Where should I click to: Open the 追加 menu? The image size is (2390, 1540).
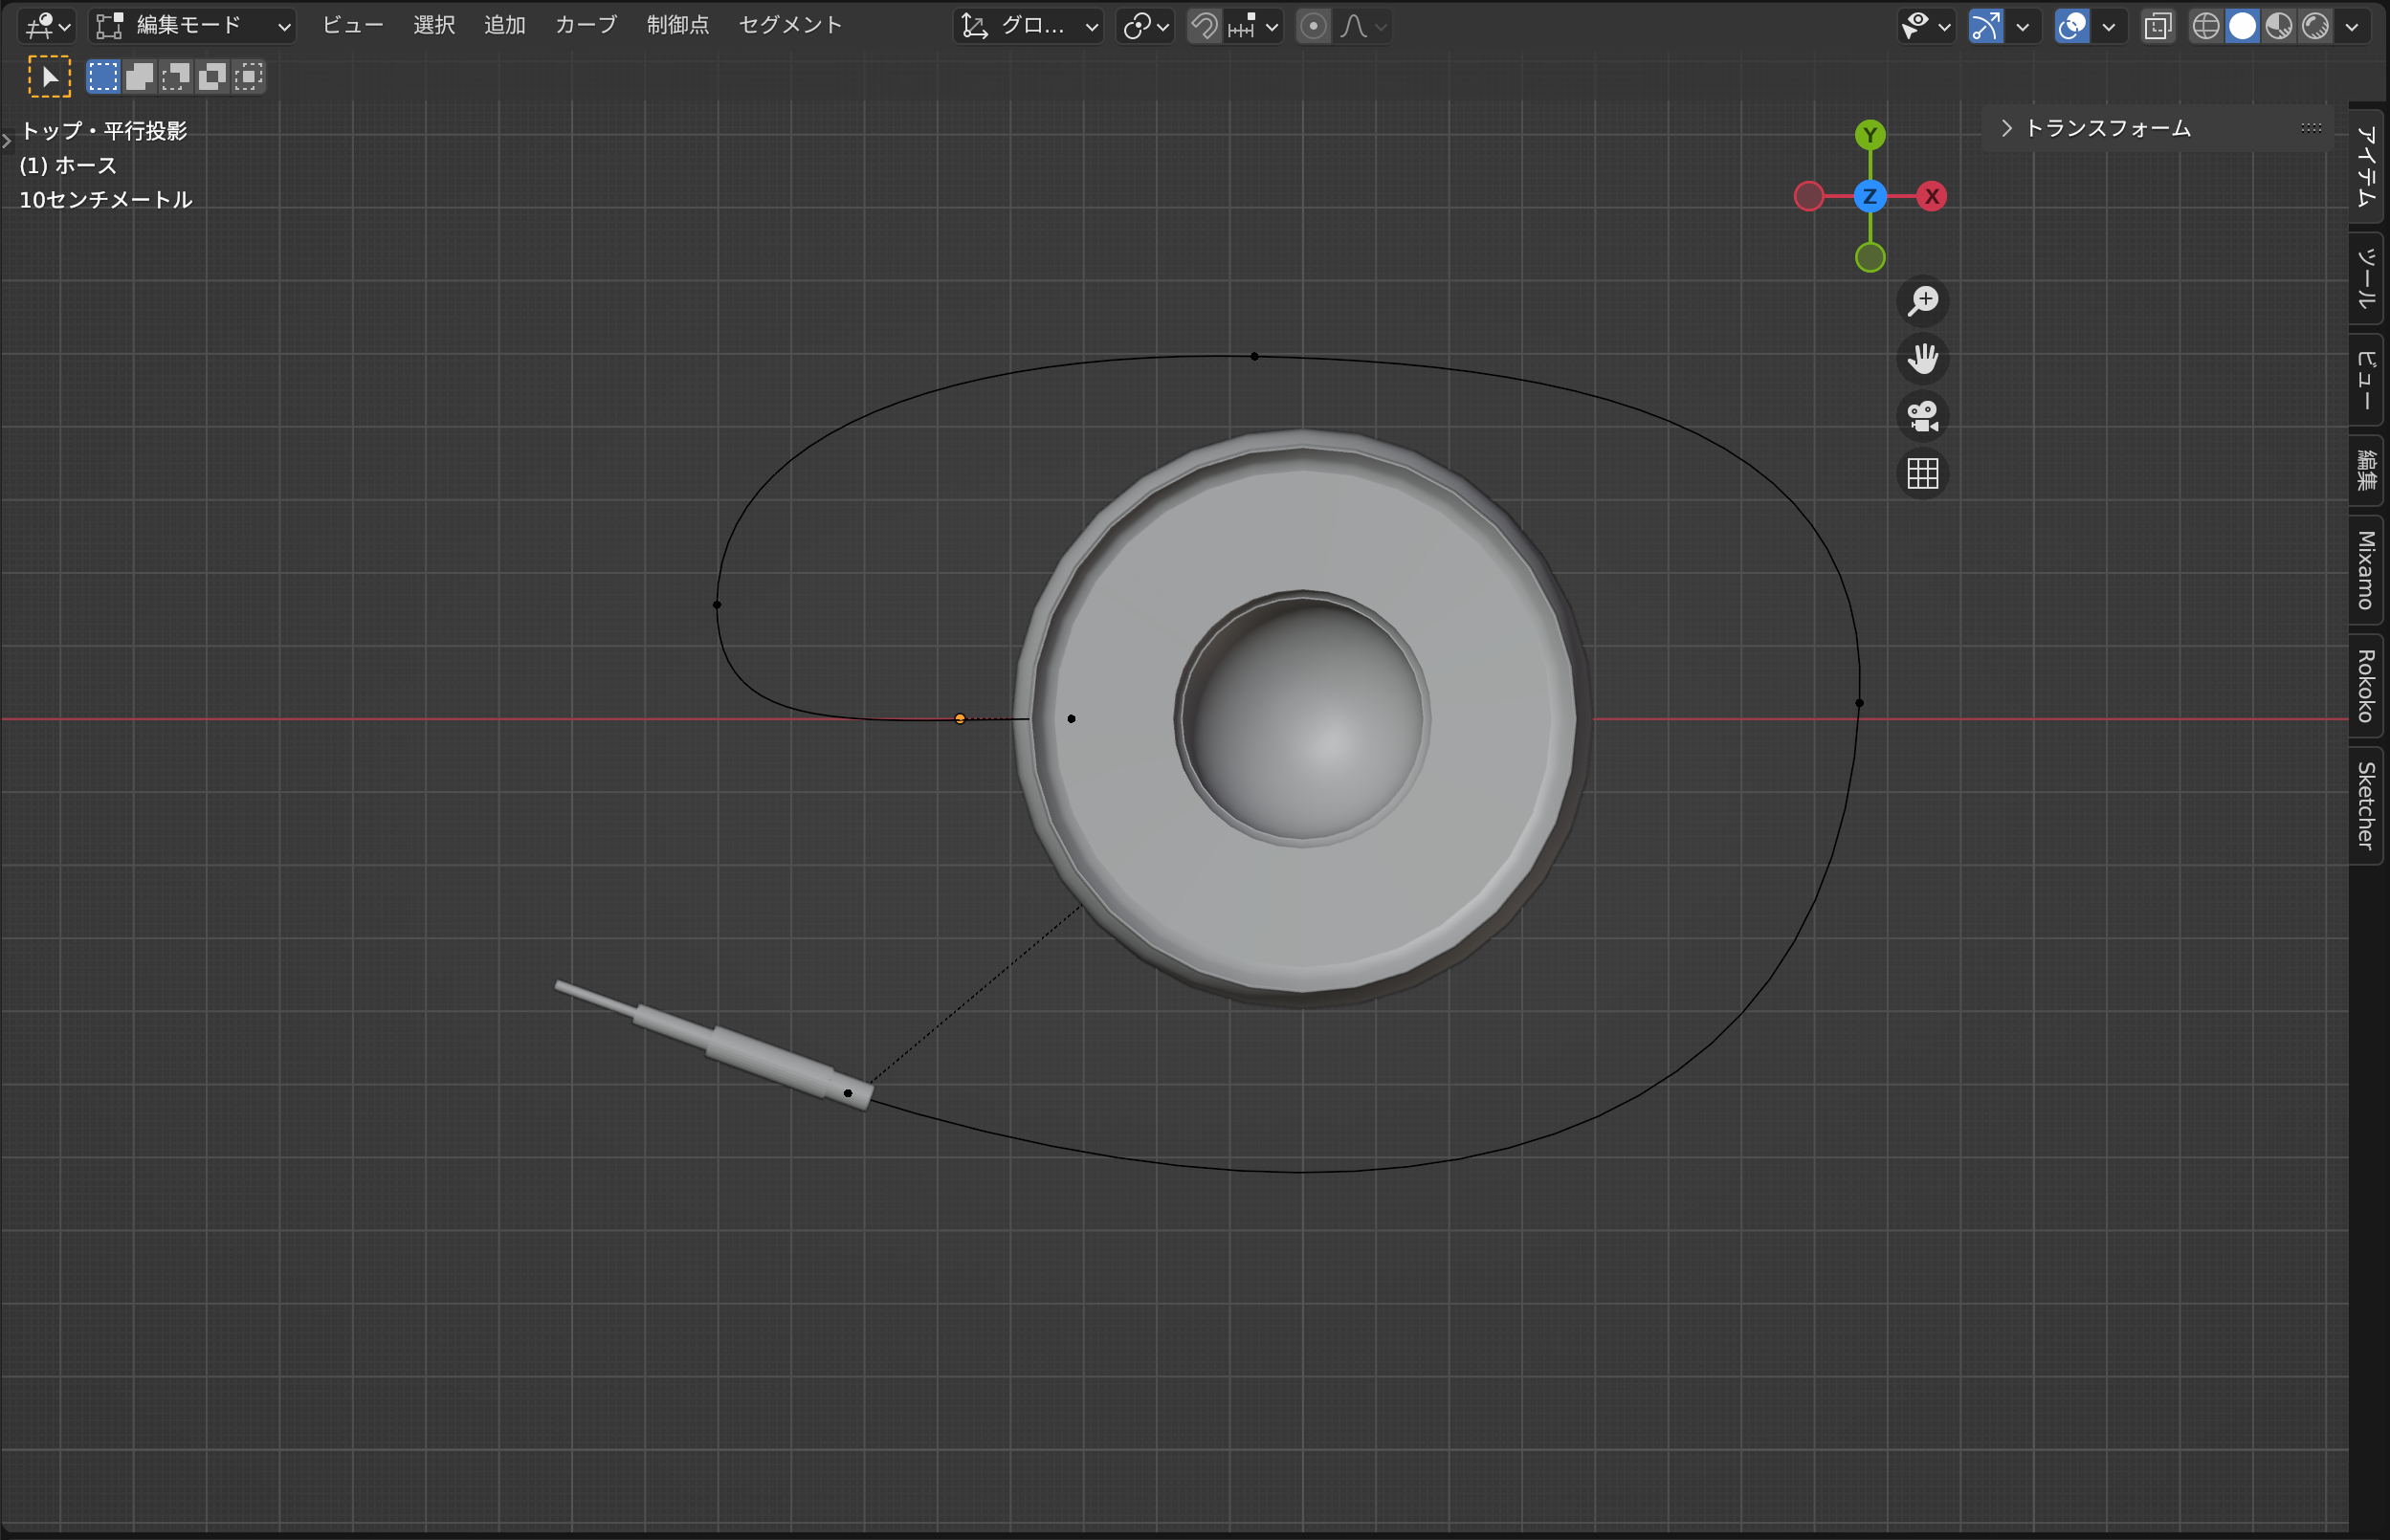coord(505,25)
